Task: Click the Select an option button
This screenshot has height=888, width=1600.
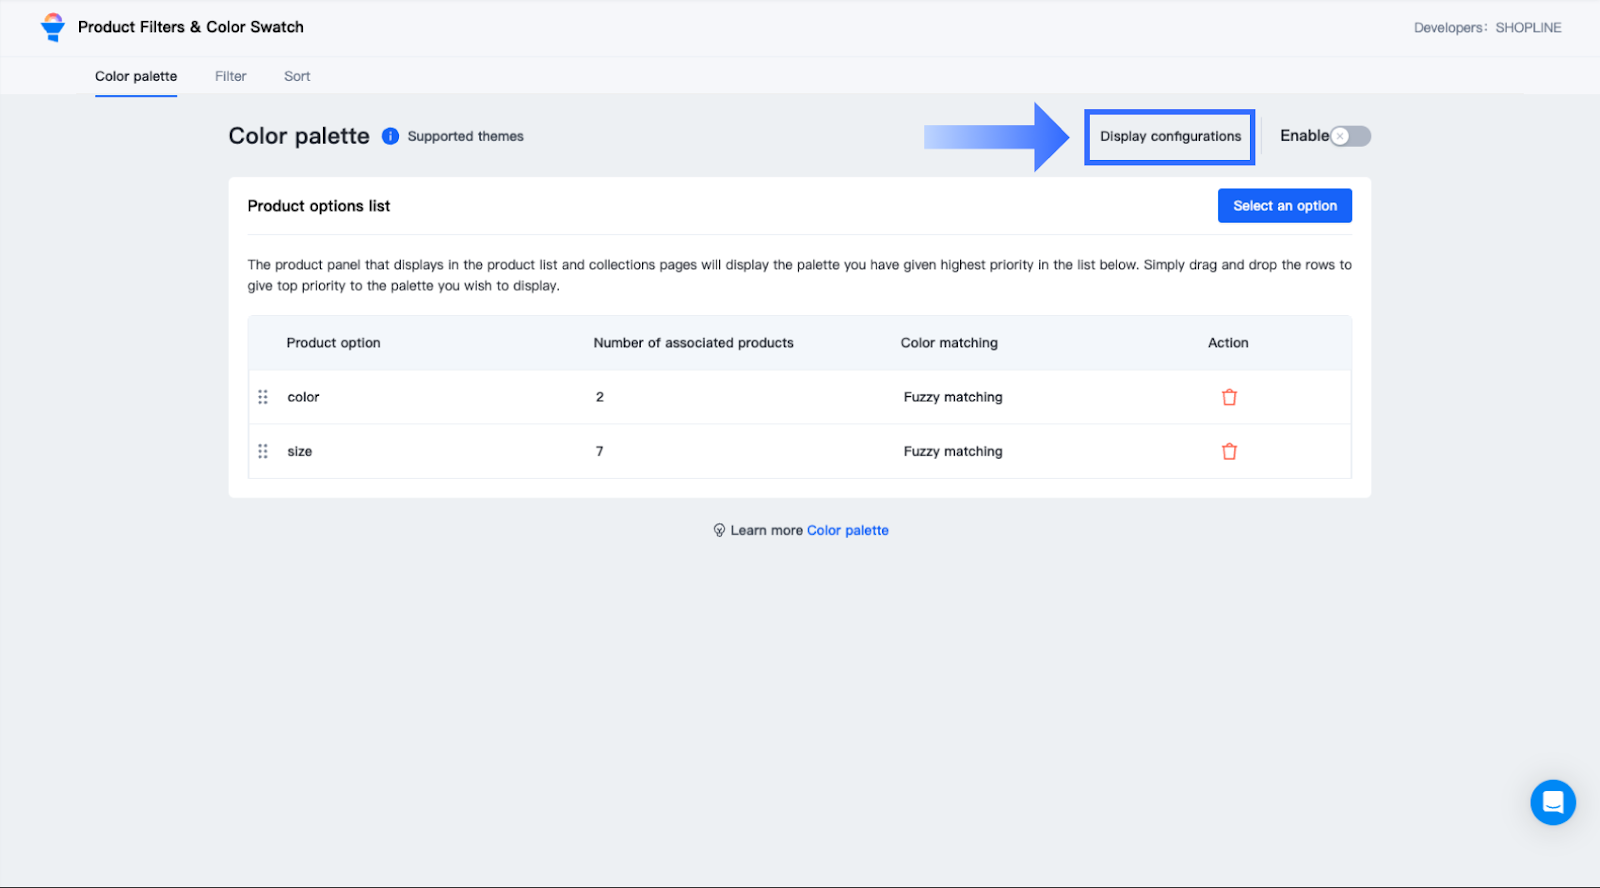Action: (x=1284, y=206)
